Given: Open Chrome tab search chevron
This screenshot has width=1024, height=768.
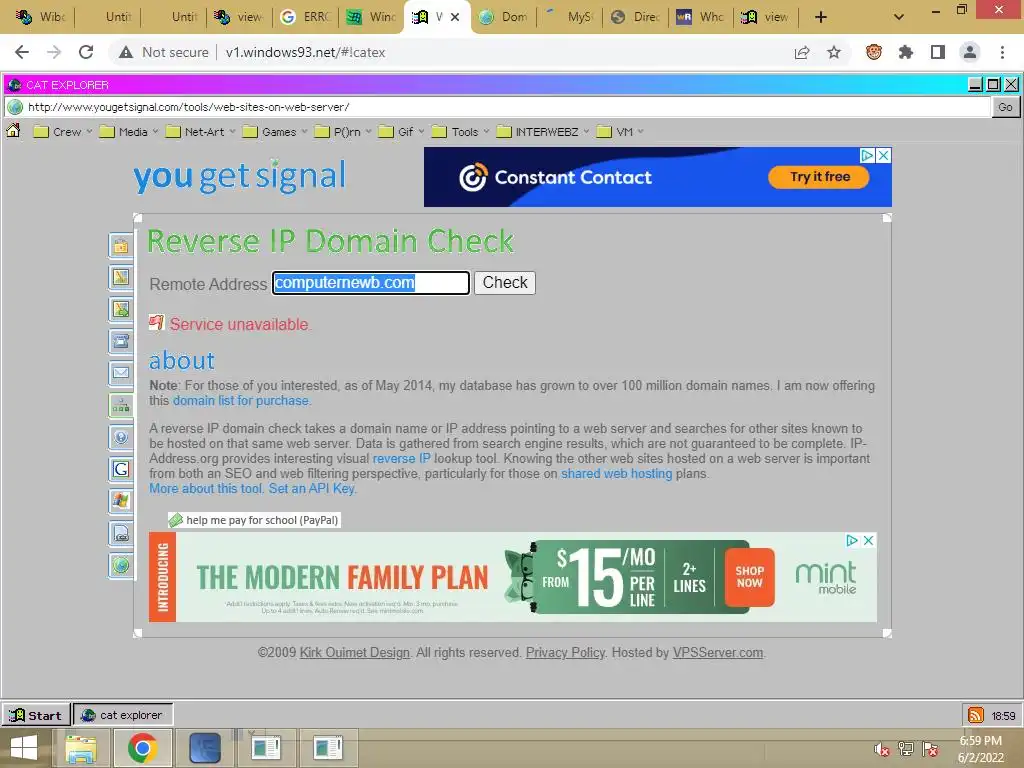Looking at the screenshot, I should tap(899, 17).
